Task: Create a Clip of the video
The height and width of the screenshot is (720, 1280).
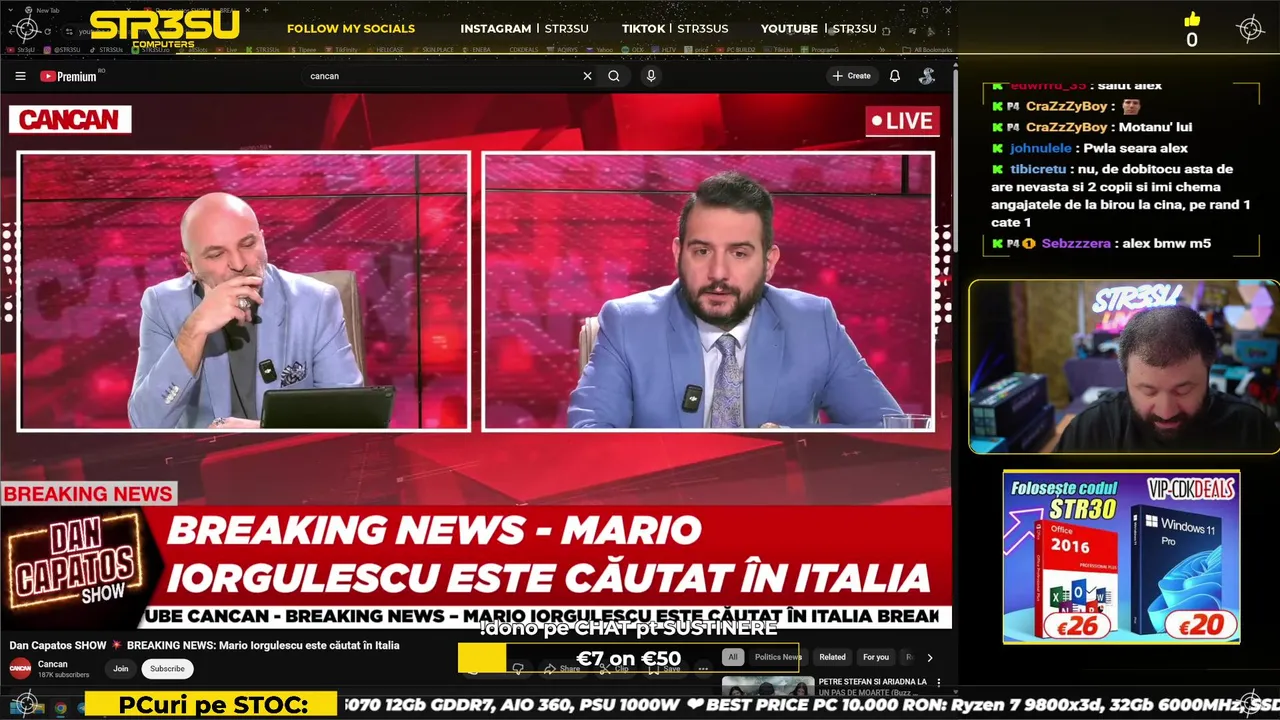Action: (x=615, y=668)
